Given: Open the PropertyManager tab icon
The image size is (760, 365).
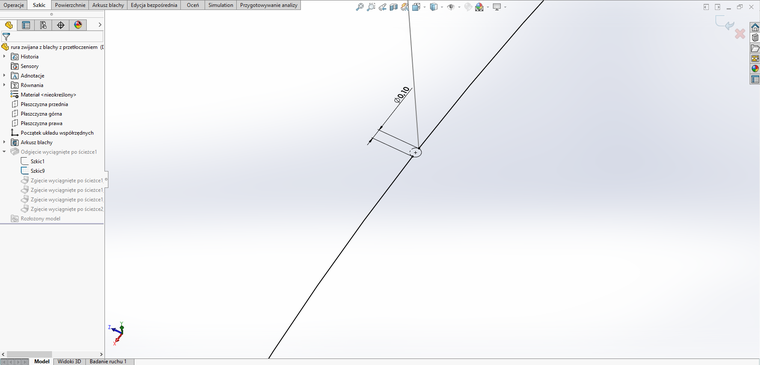Looking at the screenshot, I should point(26,25).
